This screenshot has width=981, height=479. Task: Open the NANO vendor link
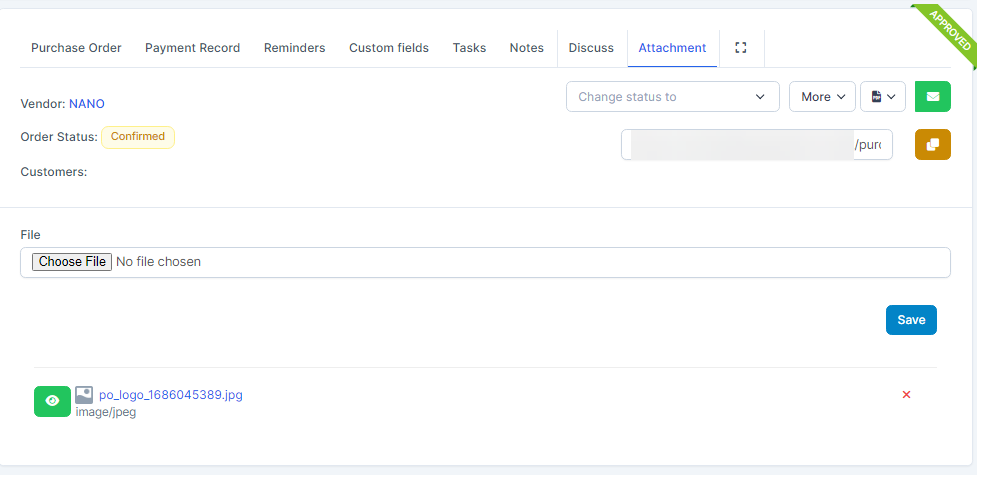coord(87,104)
